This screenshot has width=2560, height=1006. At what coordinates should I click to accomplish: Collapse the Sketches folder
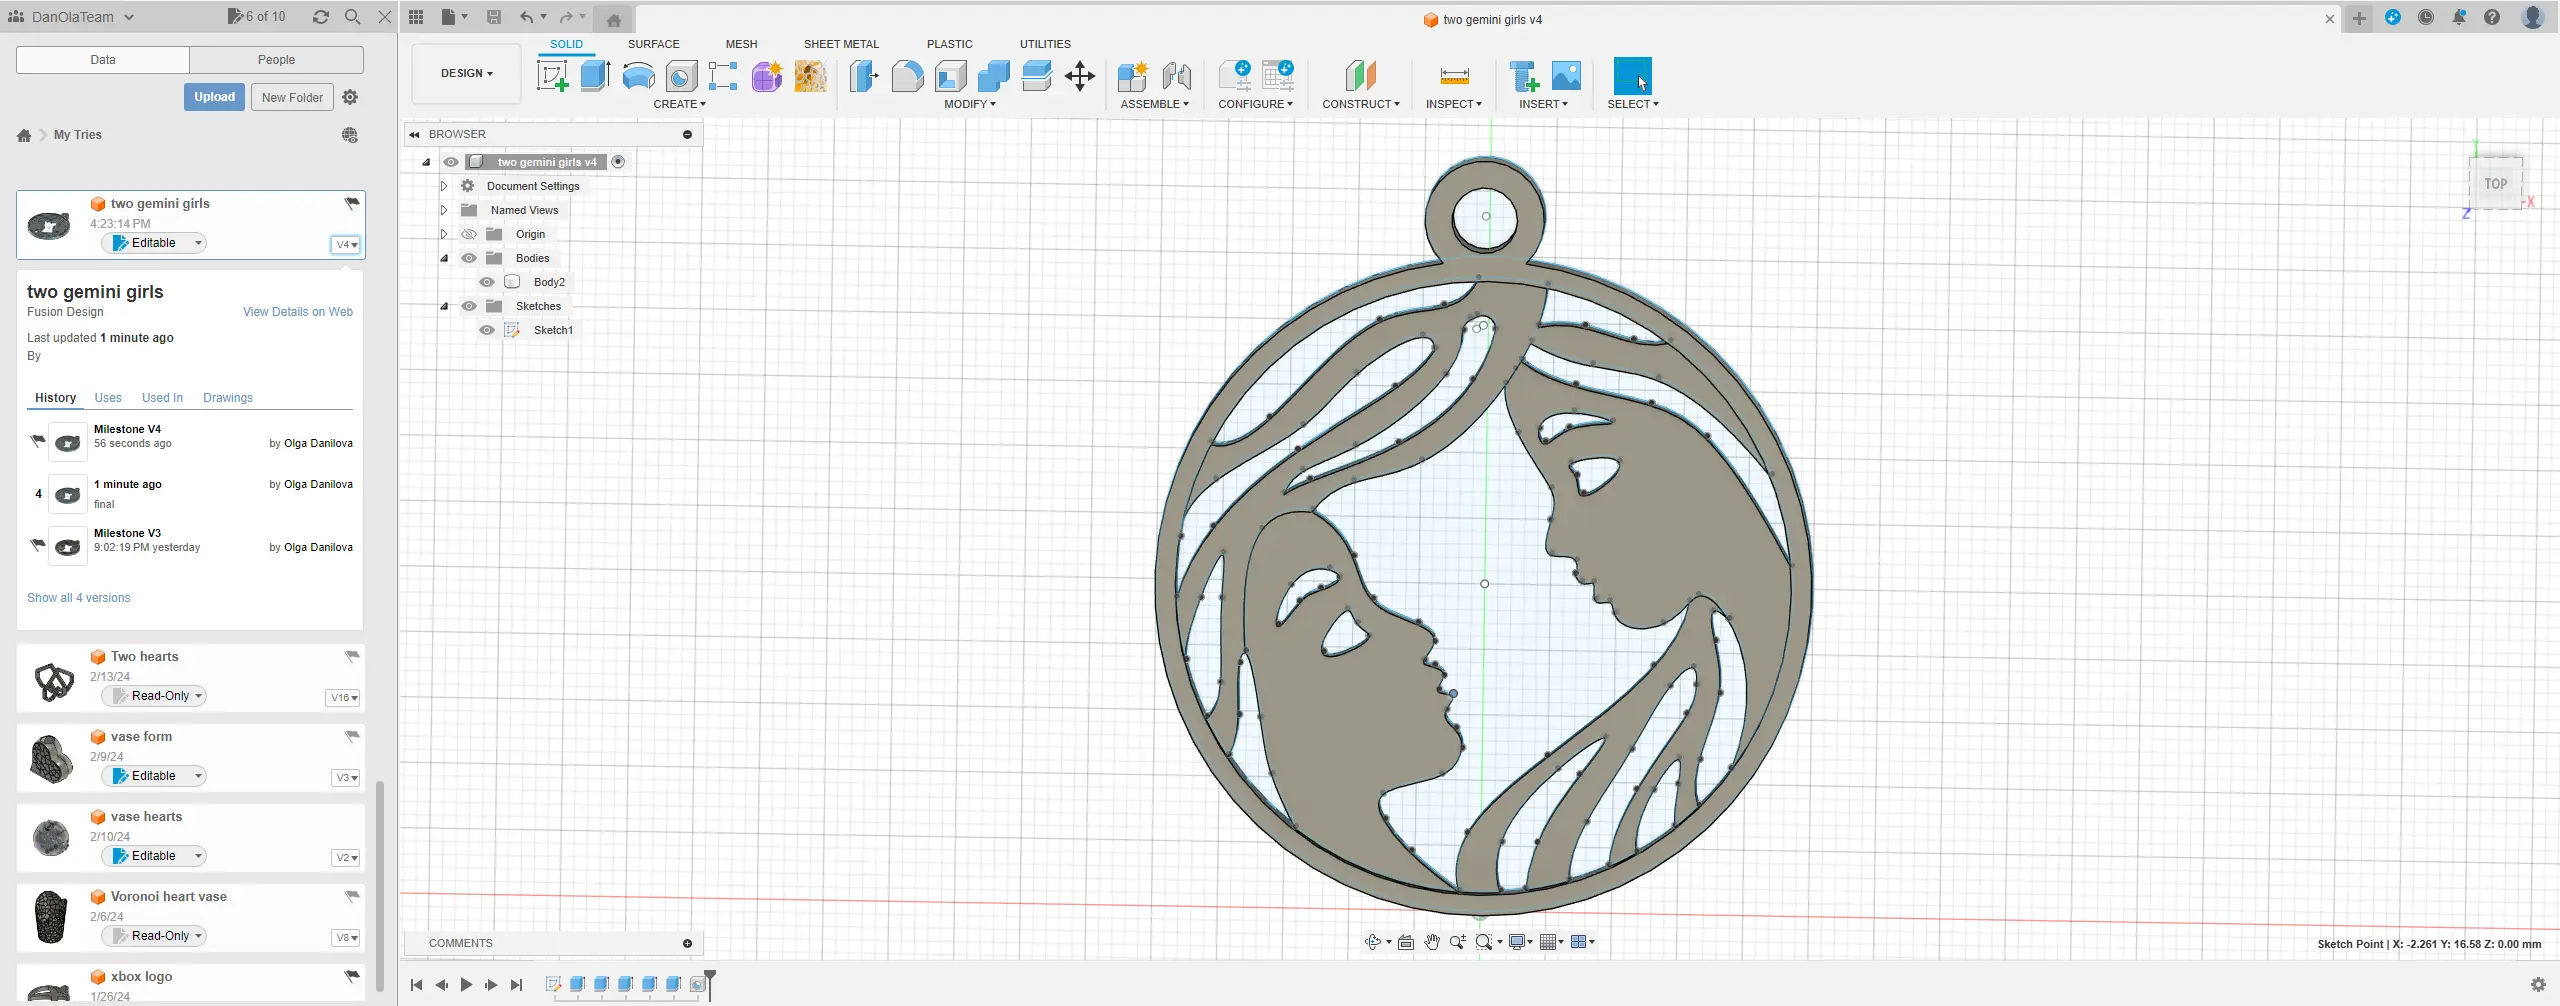(444, 306)
